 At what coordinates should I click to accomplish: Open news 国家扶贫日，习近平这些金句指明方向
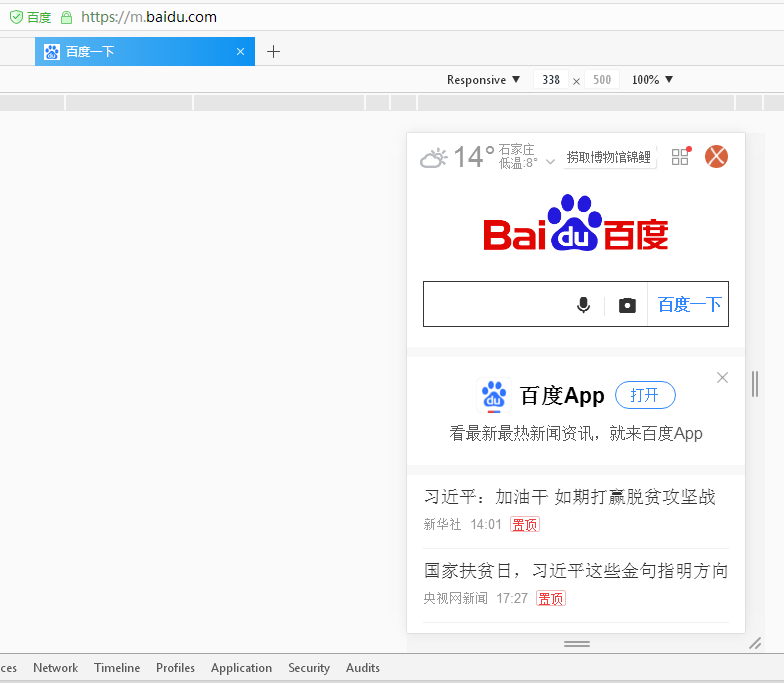click(x=576, y=570)
